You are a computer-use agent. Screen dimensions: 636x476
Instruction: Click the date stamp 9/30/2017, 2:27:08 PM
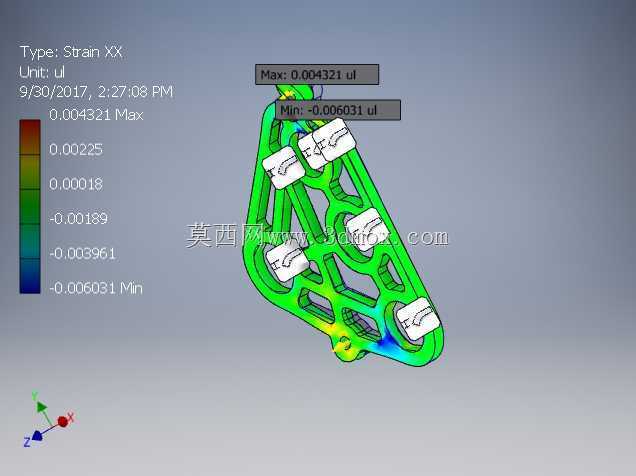pos(96,92)
